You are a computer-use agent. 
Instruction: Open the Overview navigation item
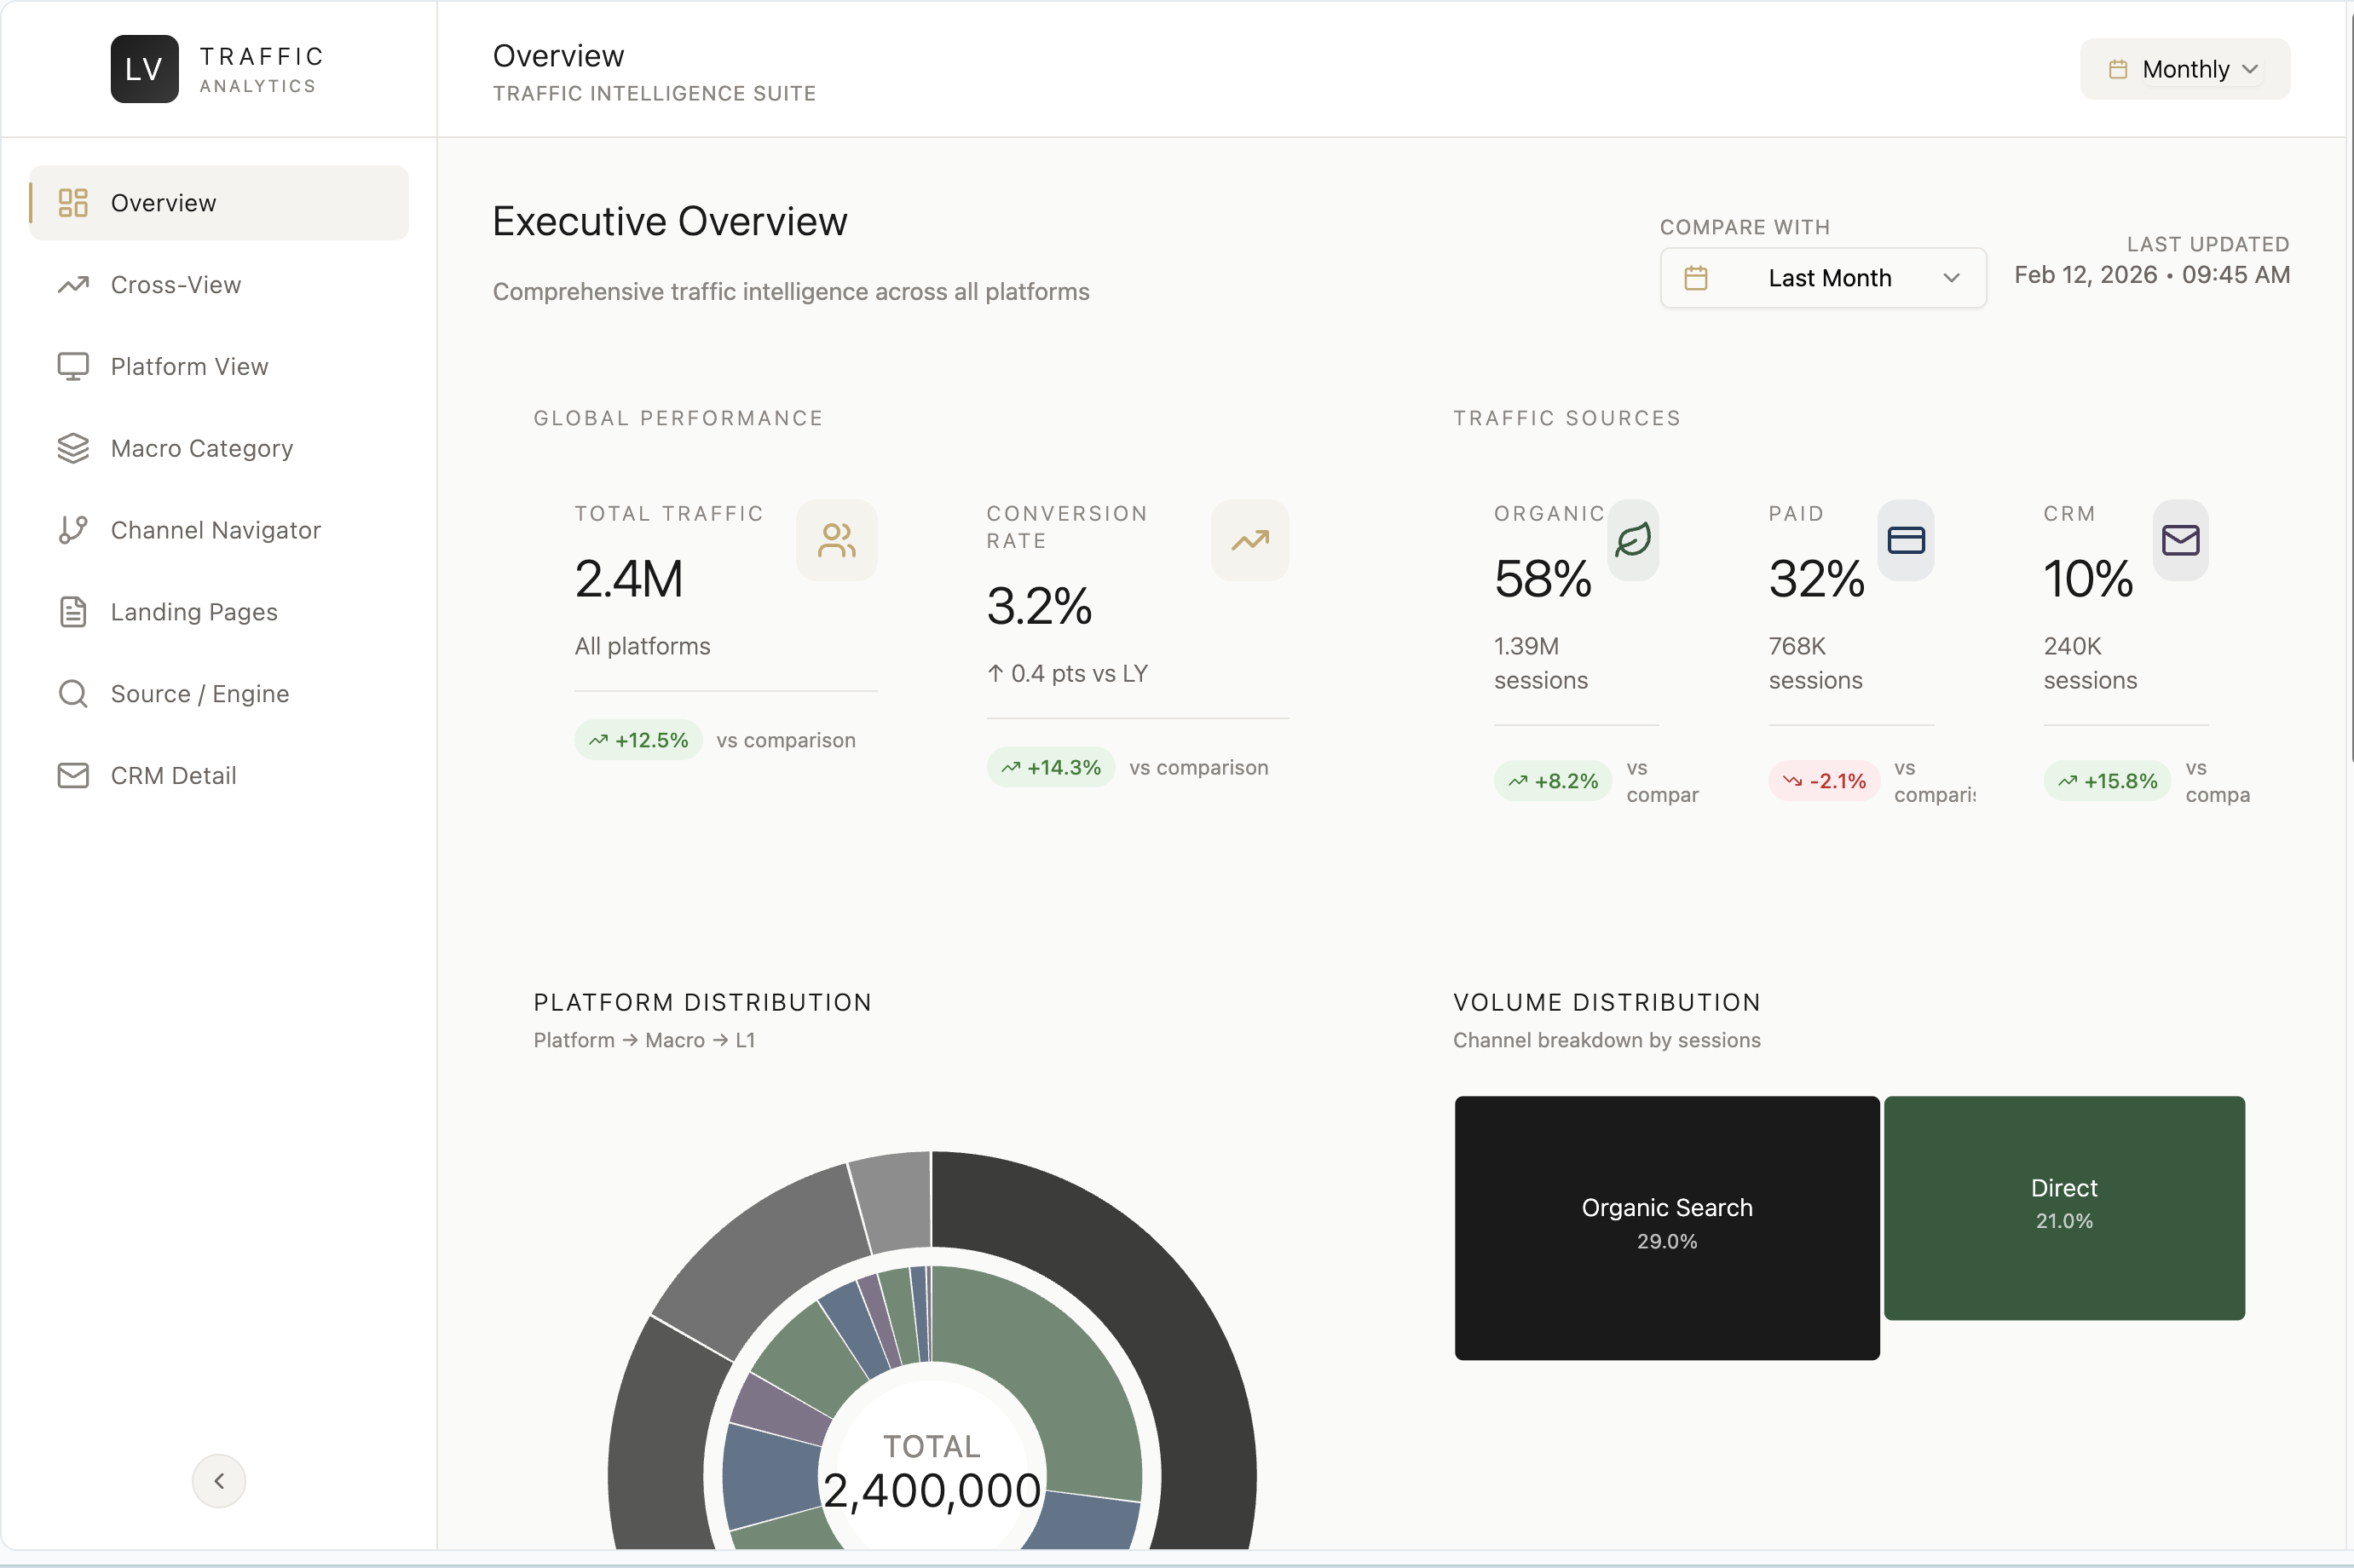(x=219, y=203)
